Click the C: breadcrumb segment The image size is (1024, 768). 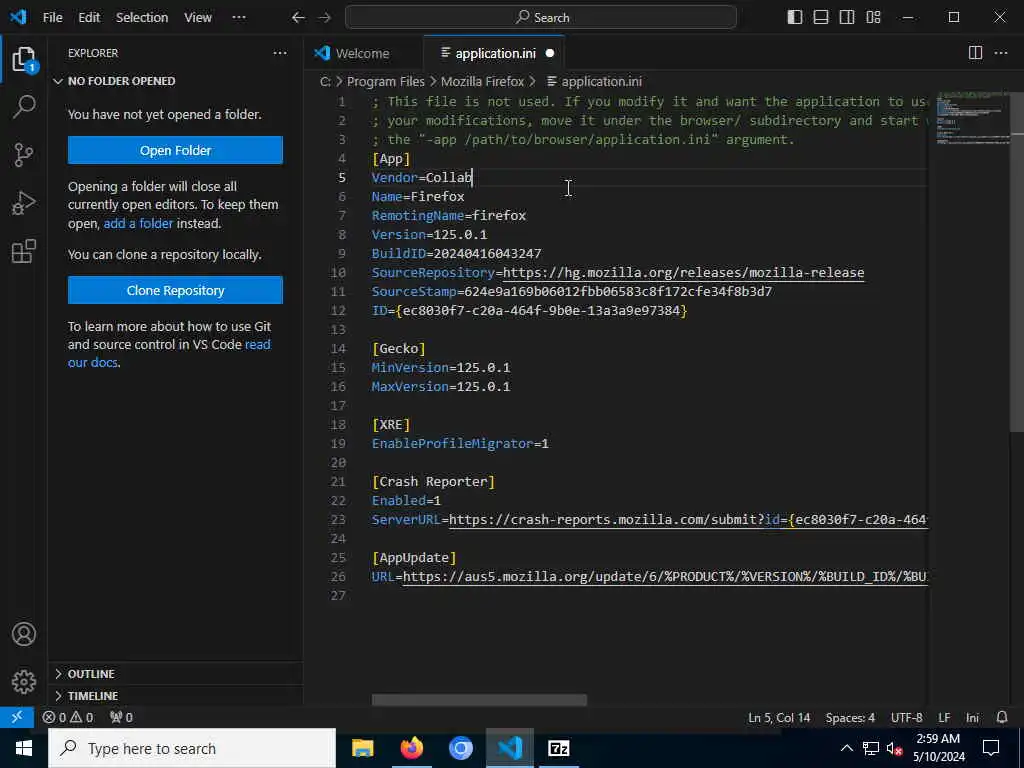pyautogui.click(x=325, y=82)
